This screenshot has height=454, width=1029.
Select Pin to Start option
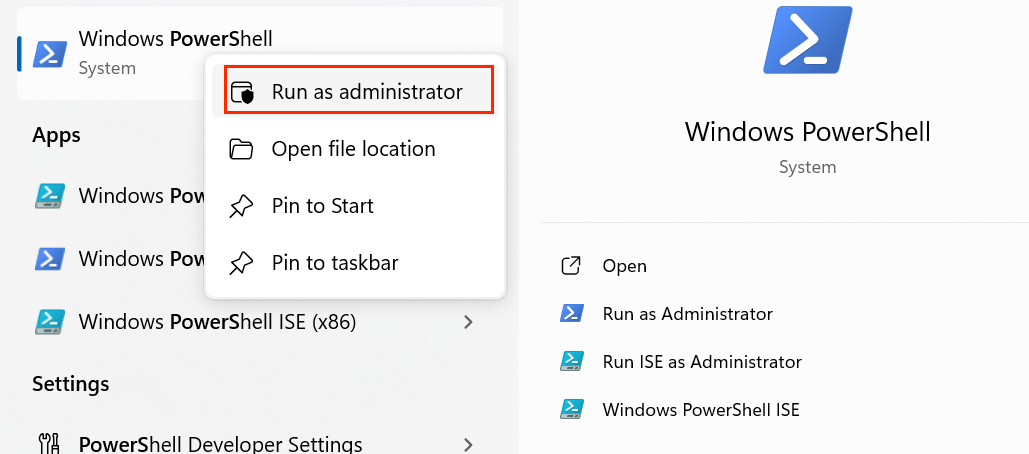(x=355, y=206)
